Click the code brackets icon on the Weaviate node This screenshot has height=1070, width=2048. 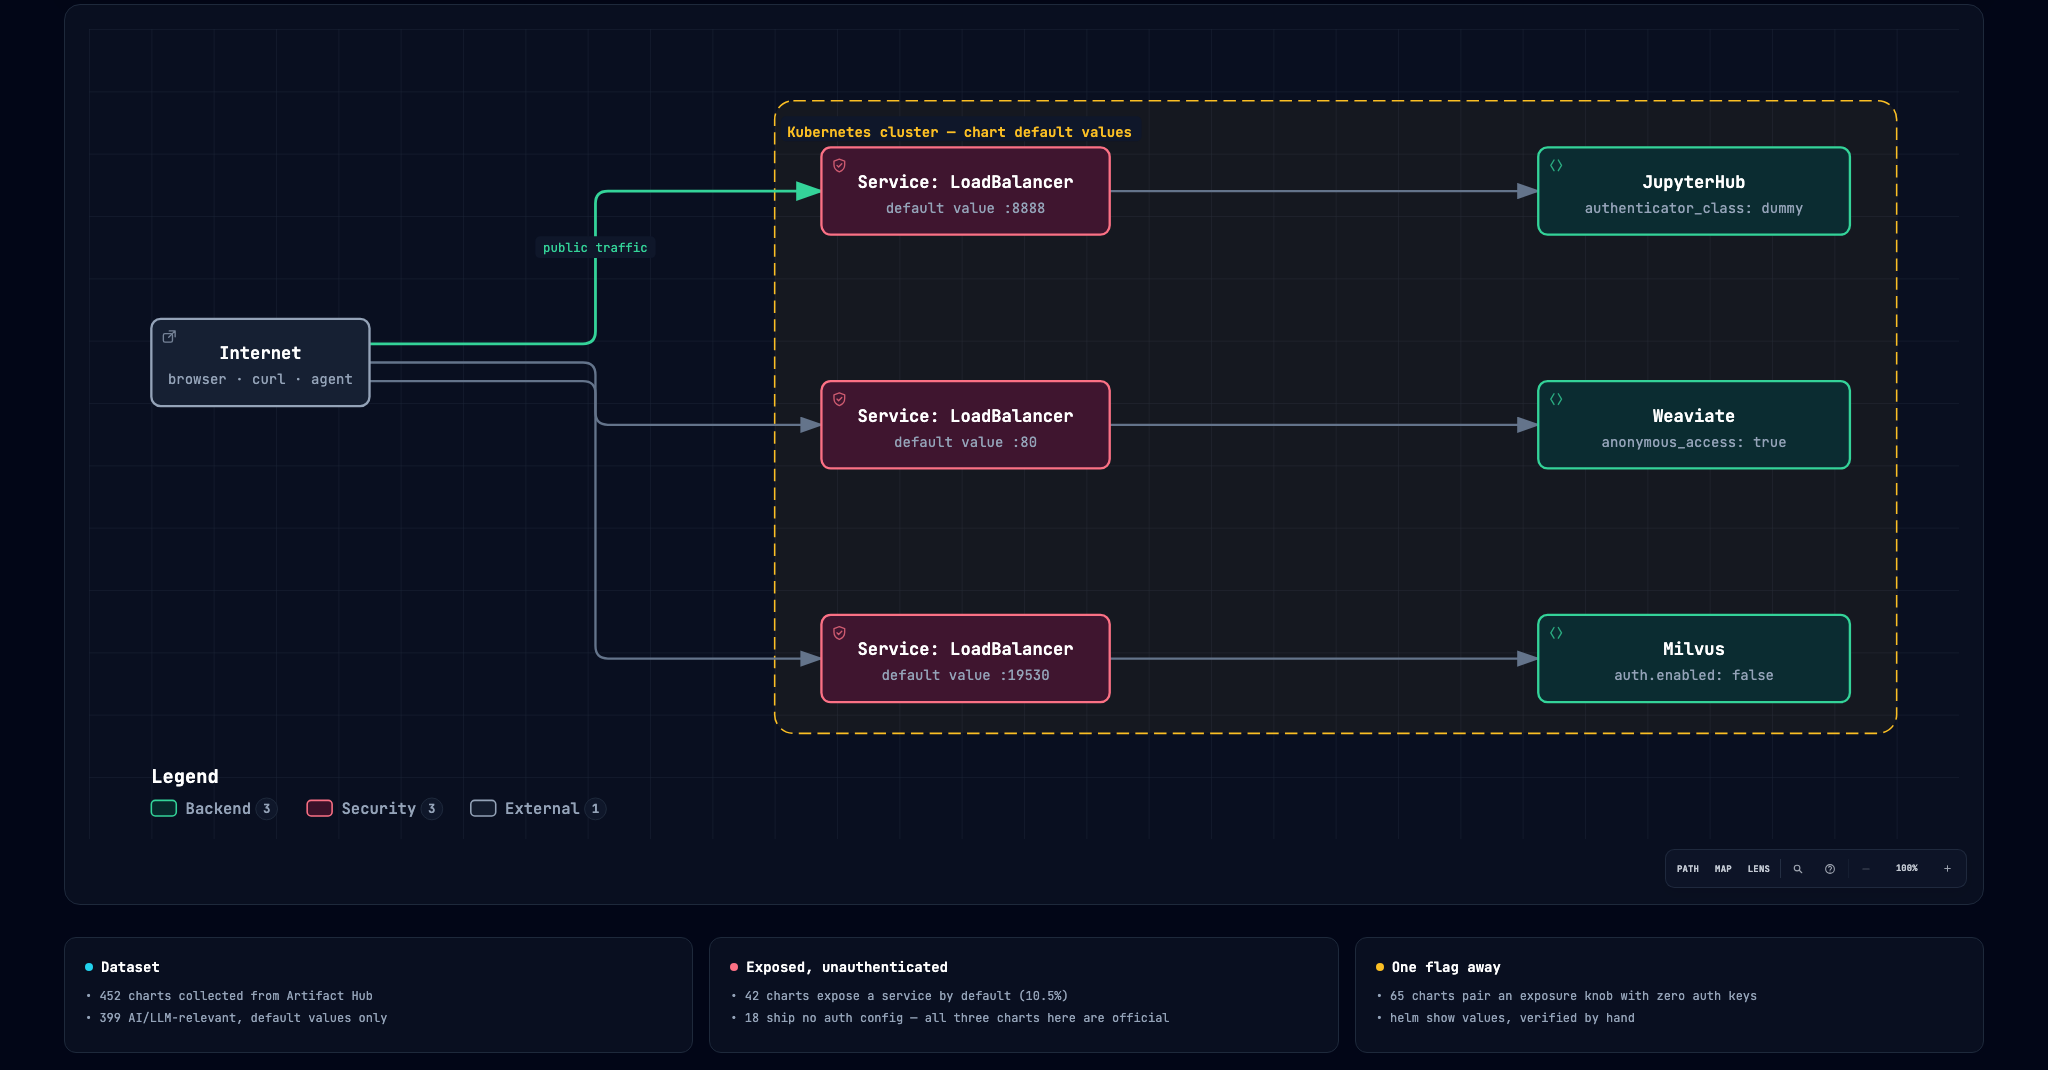pyautogui.click(x=1556, y=399)
